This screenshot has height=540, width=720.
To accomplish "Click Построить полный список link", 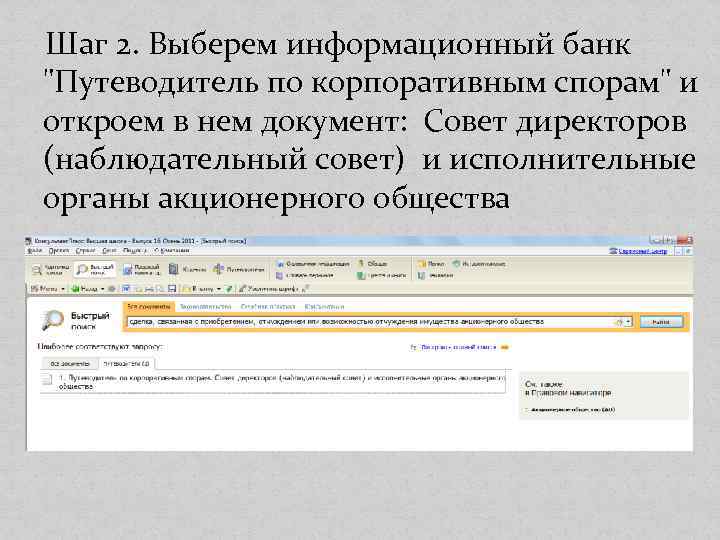I will [458, 348].
